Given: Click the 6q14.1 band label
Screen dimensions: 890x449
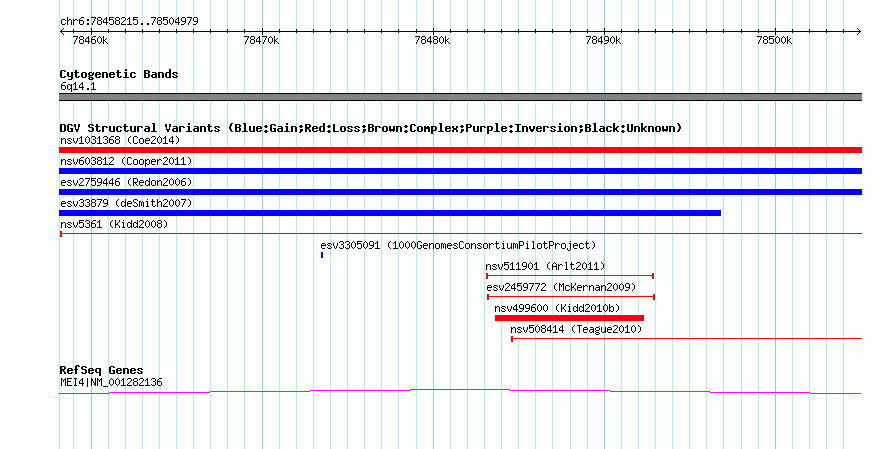Looking at the screenshot, I should tap(78, 86).
